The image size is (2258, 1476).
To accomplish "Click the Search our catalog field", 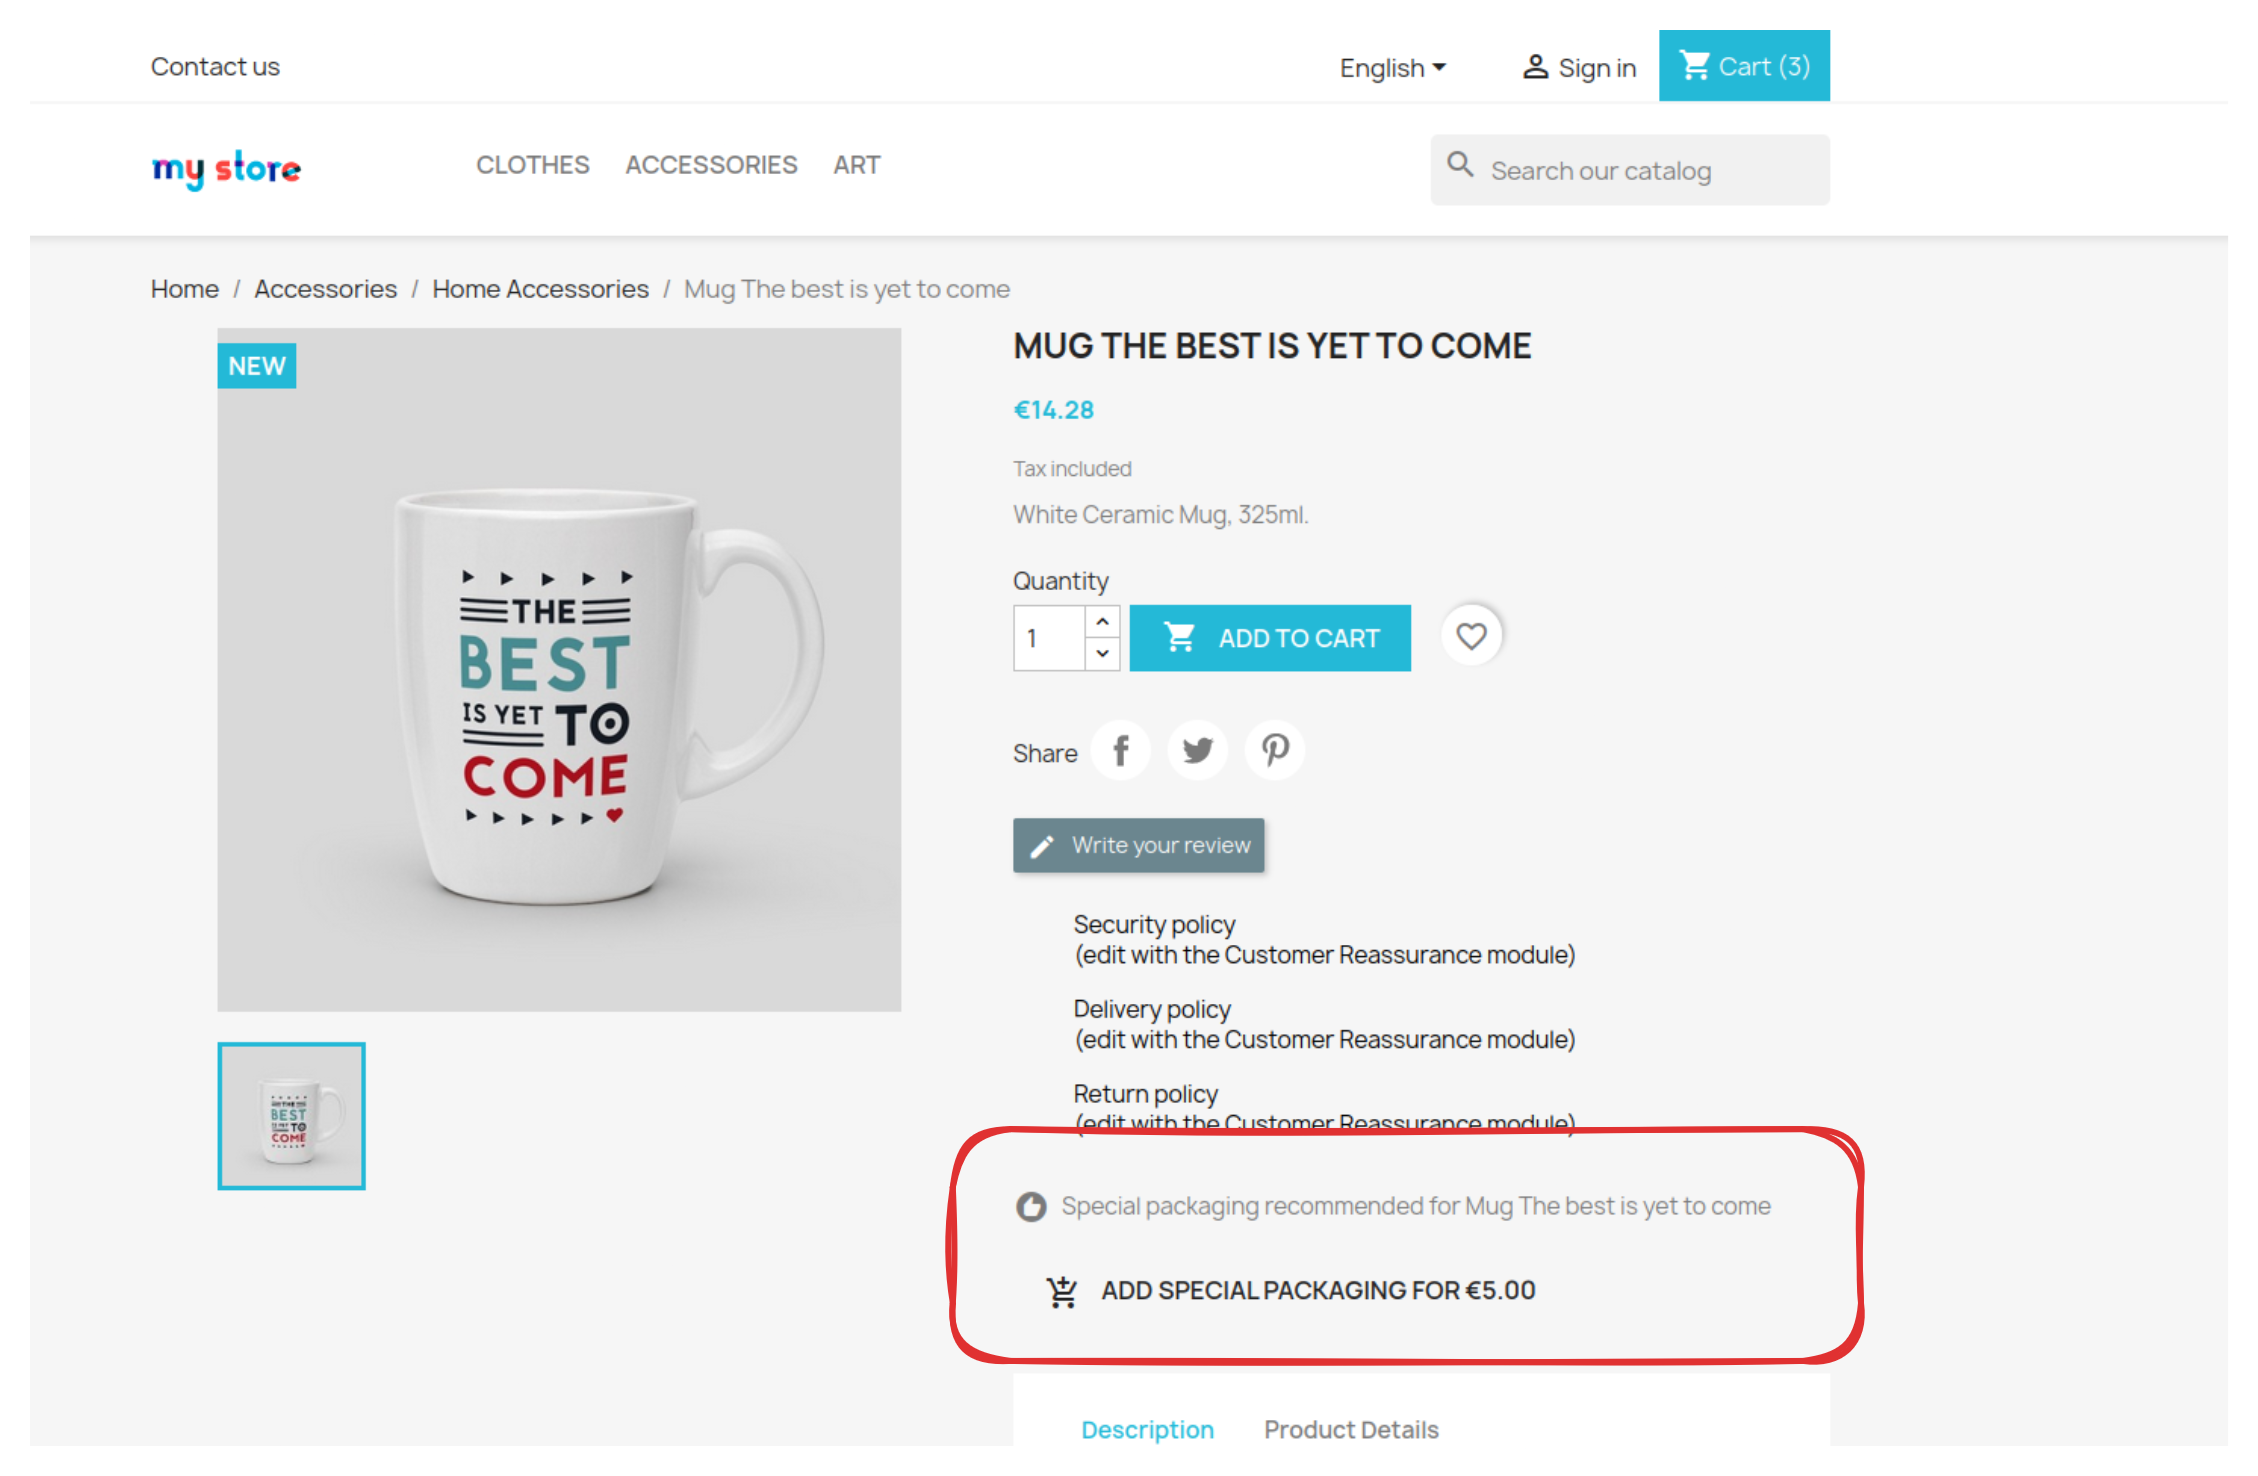I will pyautogui.click(x=1650, y=171).
